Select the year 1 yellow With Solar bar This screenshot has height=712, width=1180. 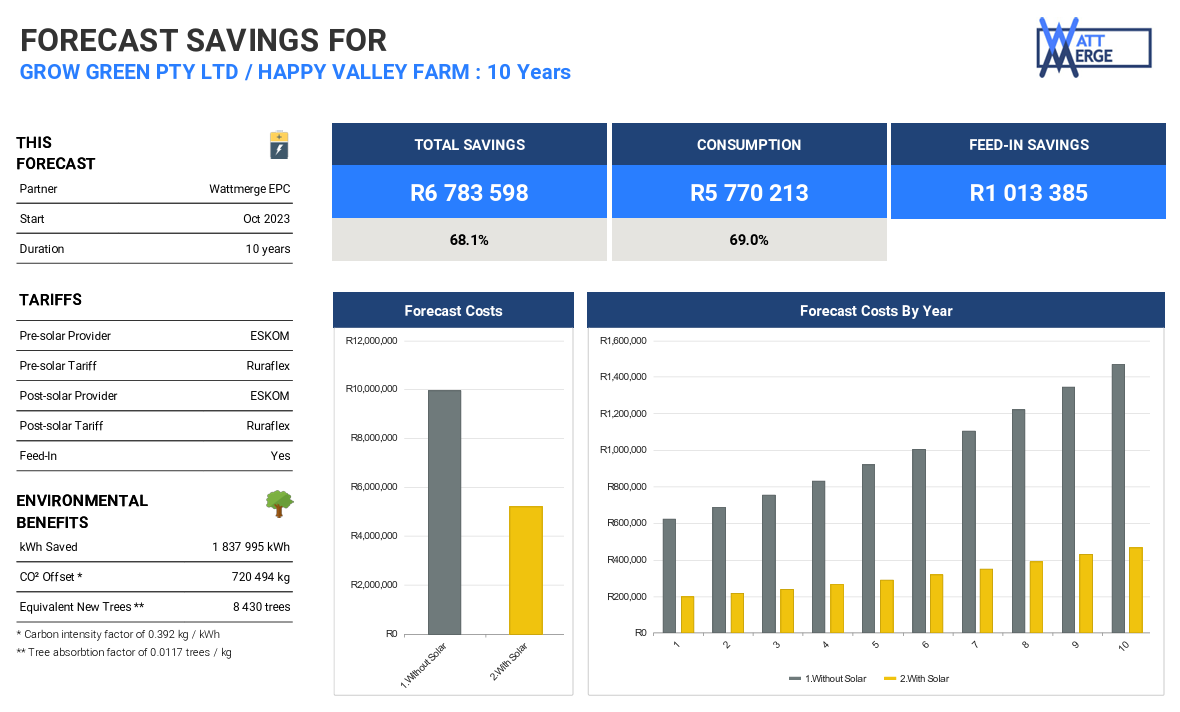tap(687, 615)
